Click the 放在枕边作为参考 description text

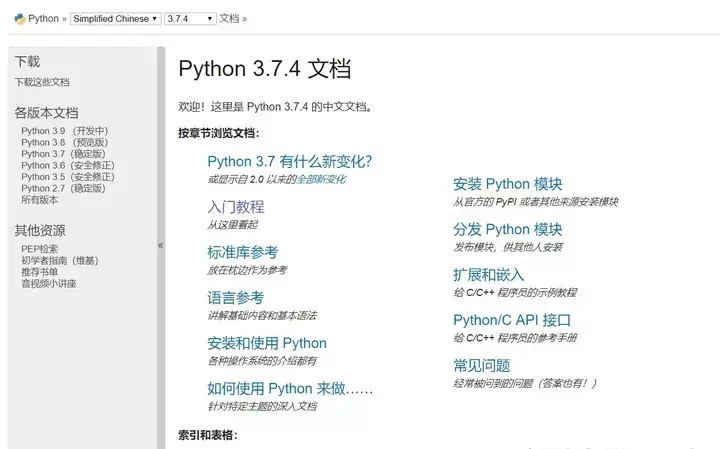tap(247, 270)
